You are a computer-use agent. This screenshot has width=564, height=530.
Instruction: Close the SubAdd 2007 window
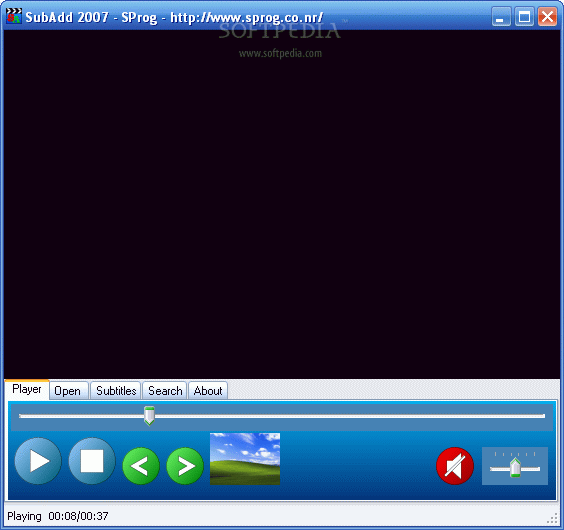click(x=547, y=17)
